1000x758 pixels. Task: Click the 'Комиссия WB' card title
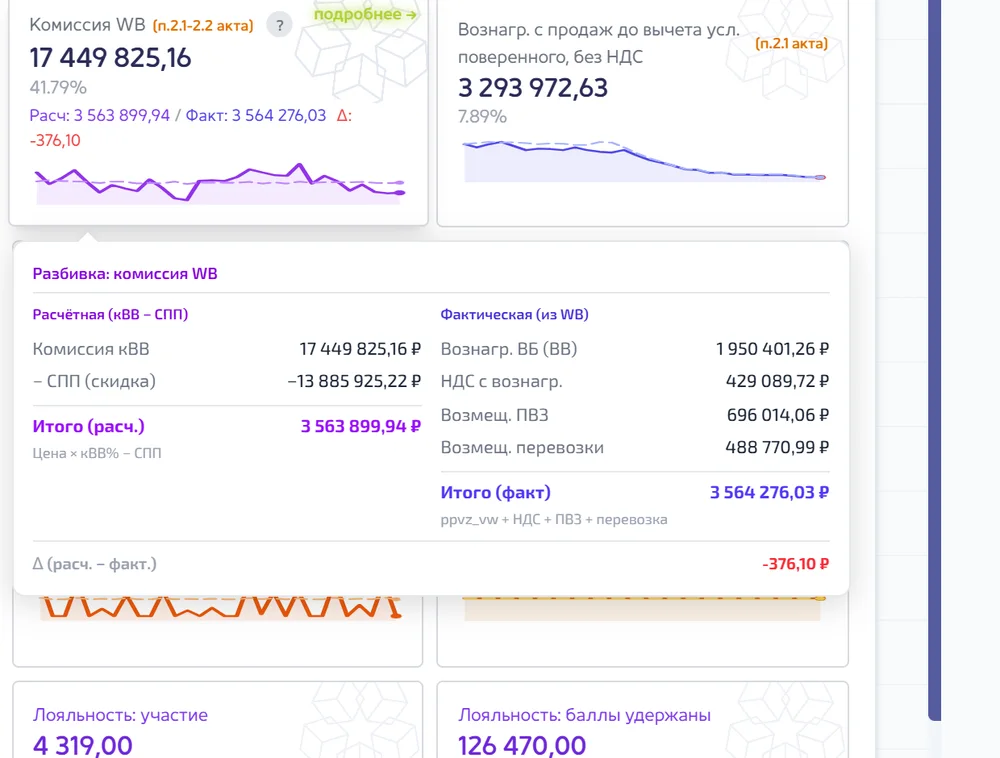[87, 24]
